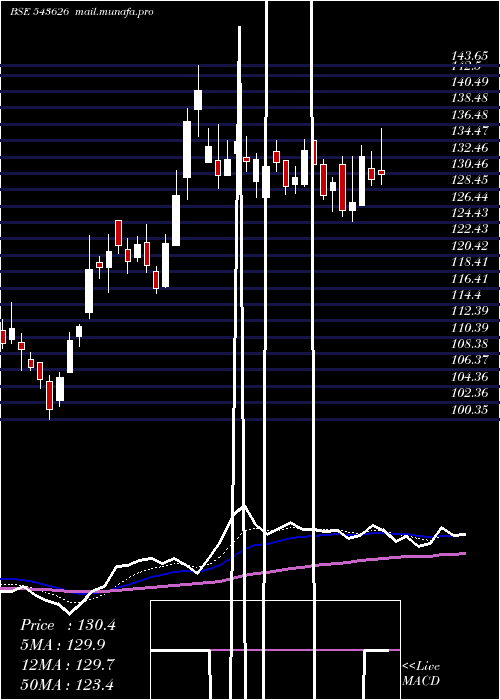This screenshot has height=700, width=500.
Task: Click the 104.36 price axis label
Action: coord(470,377)
